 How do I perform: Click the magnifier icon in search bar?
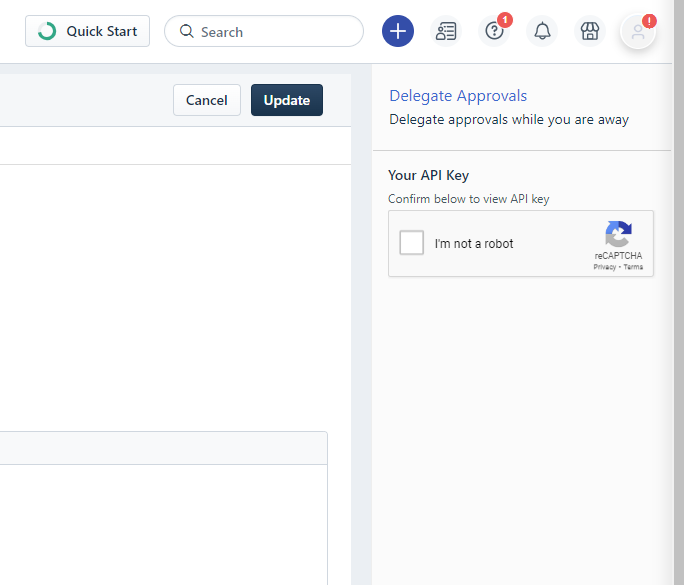click(x=186, y=31)
